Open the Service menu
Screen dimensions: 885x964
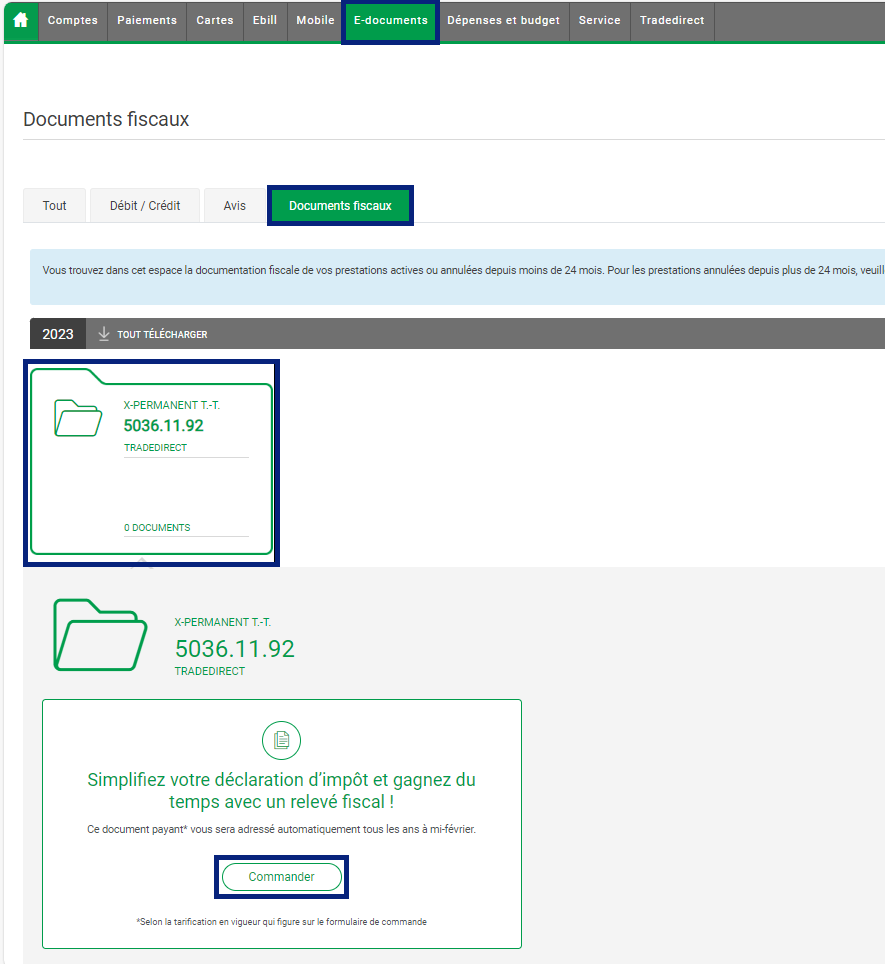click(x=599, y=20)
